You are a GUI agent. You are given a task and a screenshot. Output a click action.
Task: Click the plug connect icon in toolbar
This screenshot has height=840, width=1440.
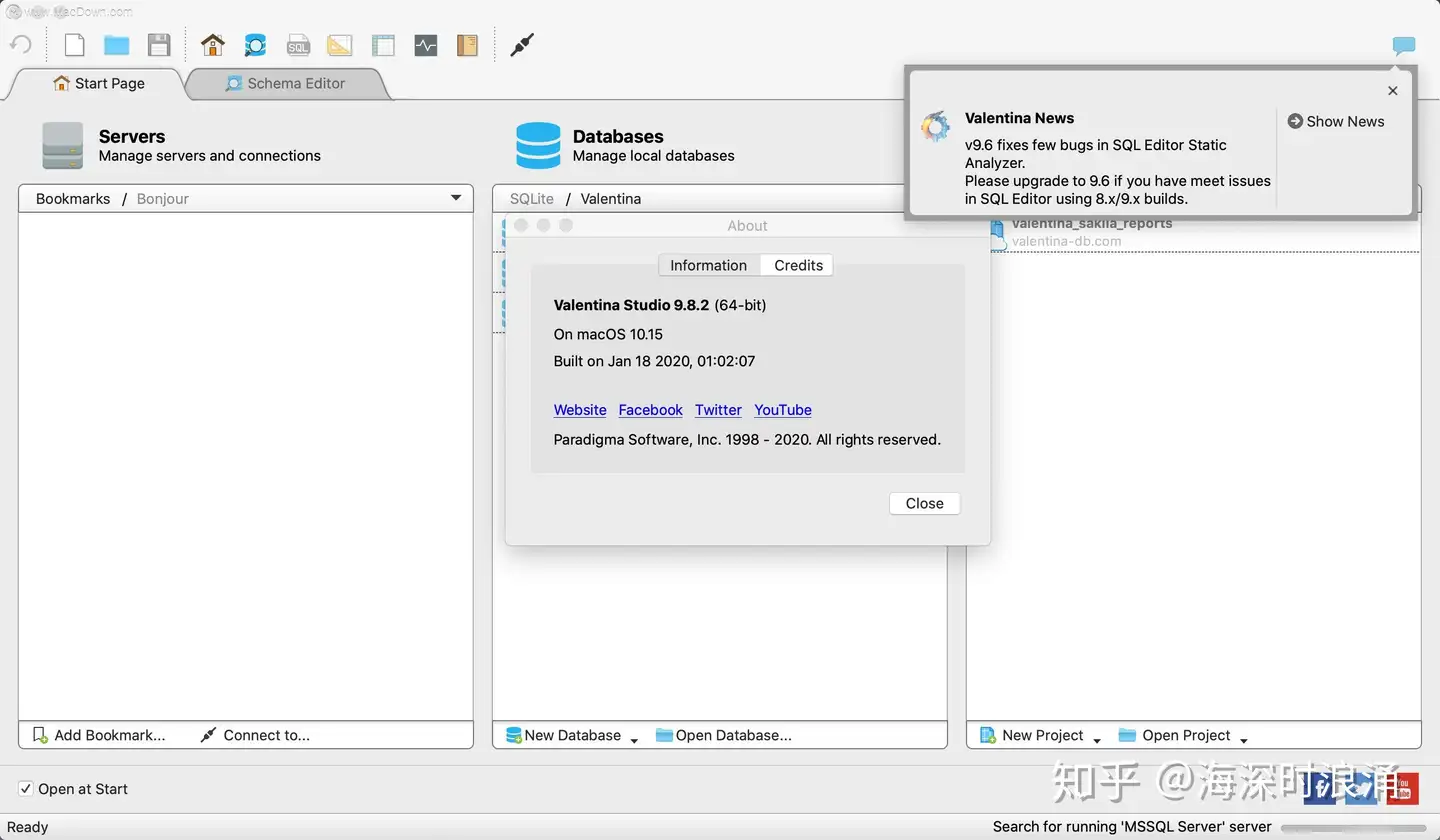point(522,45)
